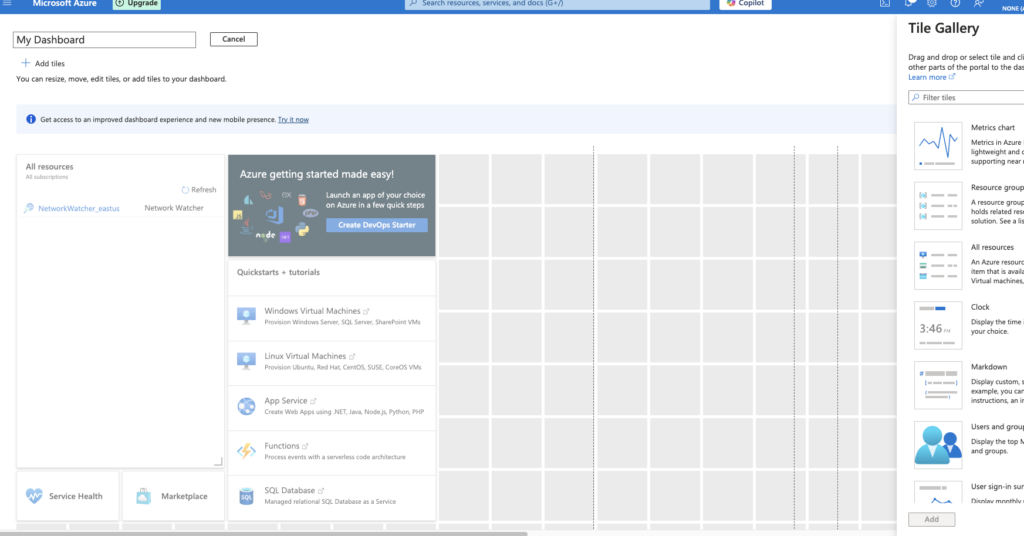Click the Upgrade button

(136, 4)
